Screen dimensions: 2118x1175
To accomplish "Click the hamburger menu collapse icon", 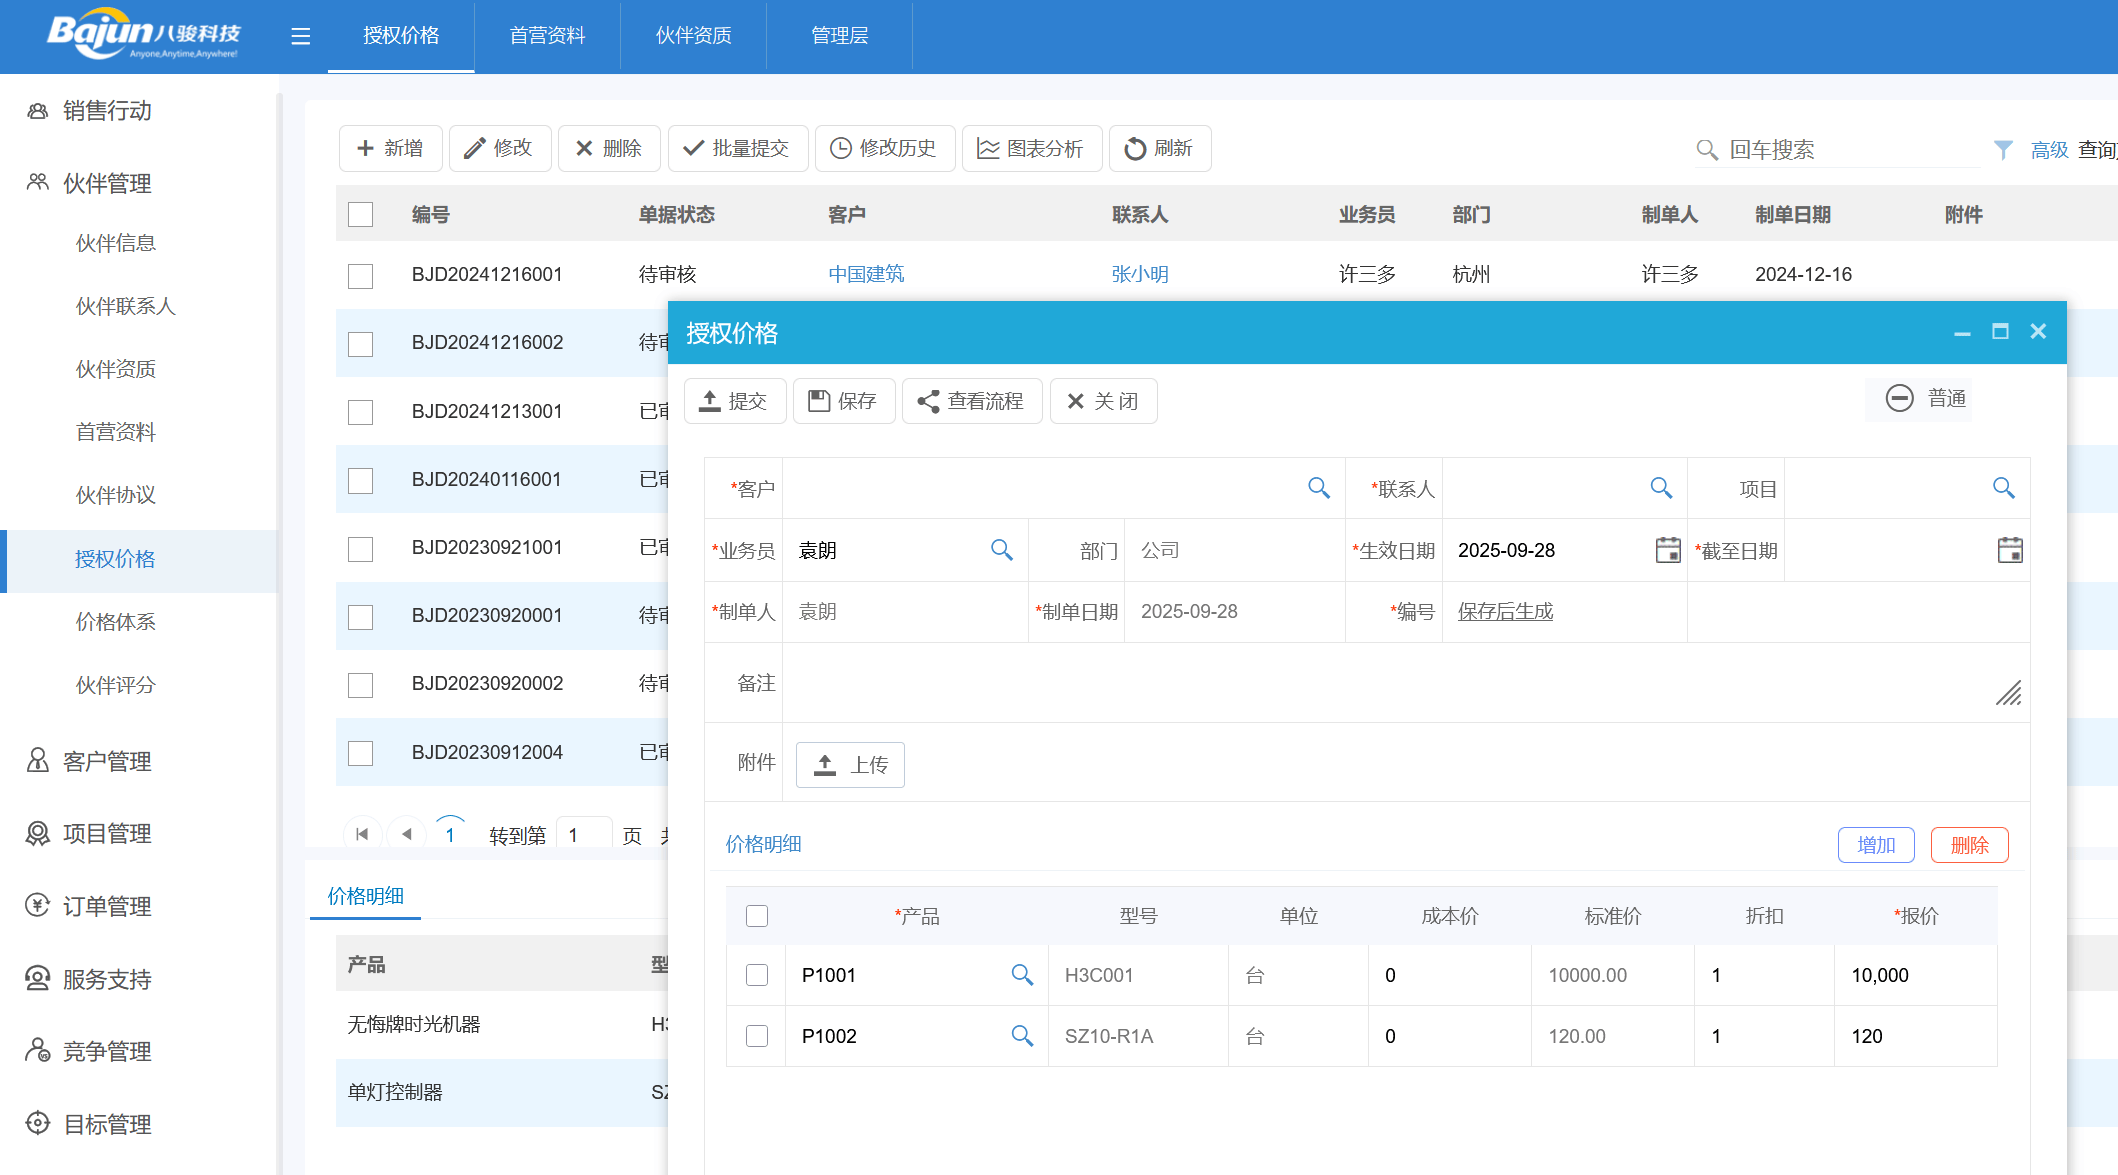I will coord(300,37).
